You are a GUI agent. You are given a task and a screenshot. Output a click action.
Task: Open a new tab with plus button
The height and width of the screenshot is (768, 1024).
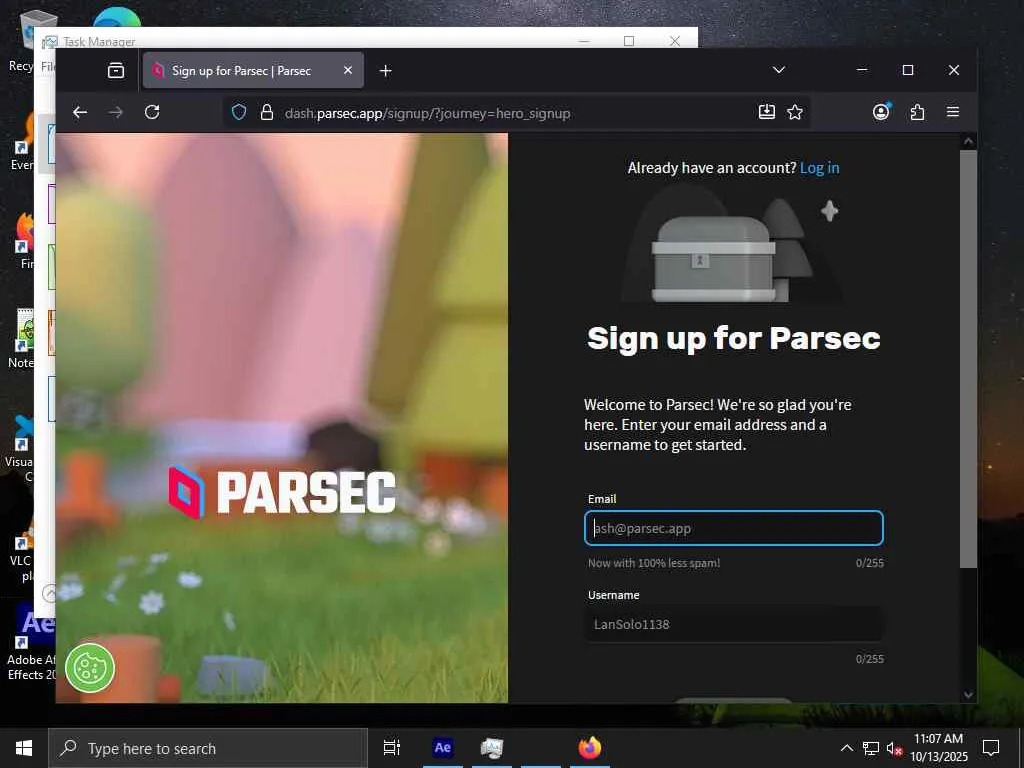pos(385,71)
